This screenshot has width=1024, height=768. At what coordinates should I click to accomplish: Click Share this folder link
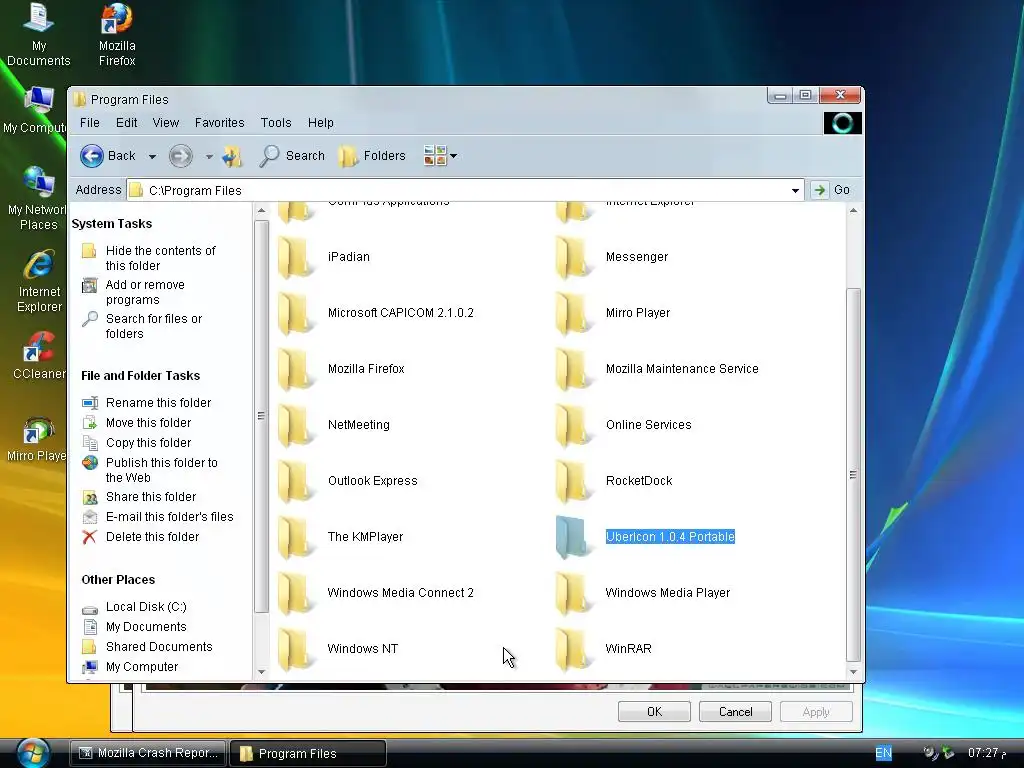(x=151, y=497)
